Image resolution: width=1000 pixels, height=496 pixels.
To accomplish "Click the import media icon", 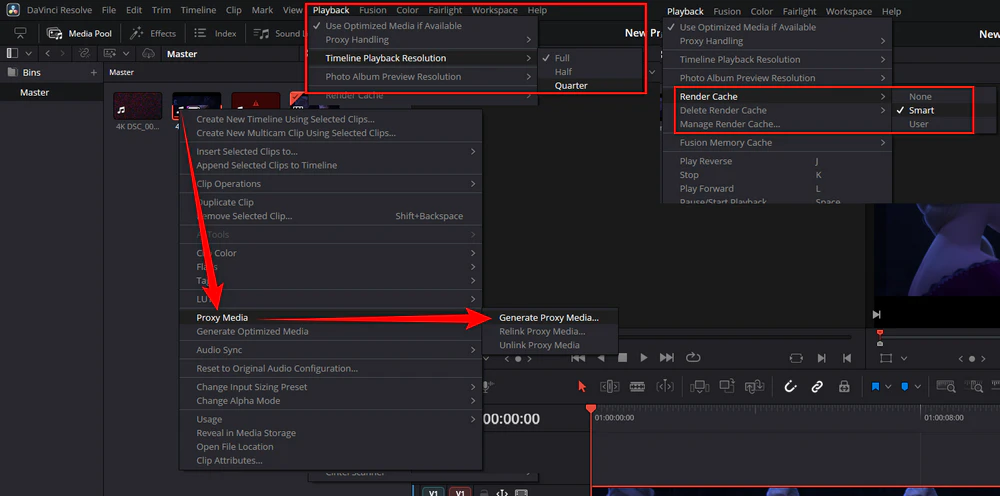I will pos(110,54).
